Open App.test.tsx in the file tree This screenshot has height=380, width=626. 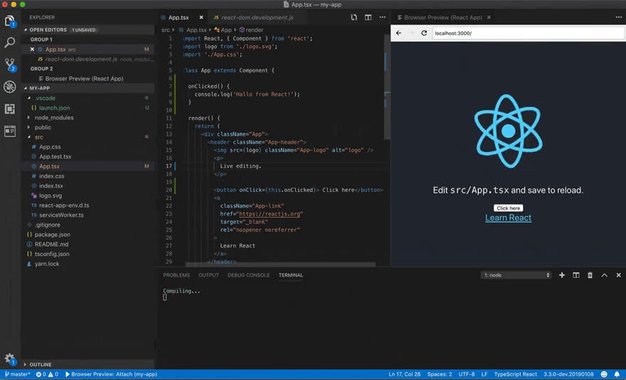tap(55, 156)
